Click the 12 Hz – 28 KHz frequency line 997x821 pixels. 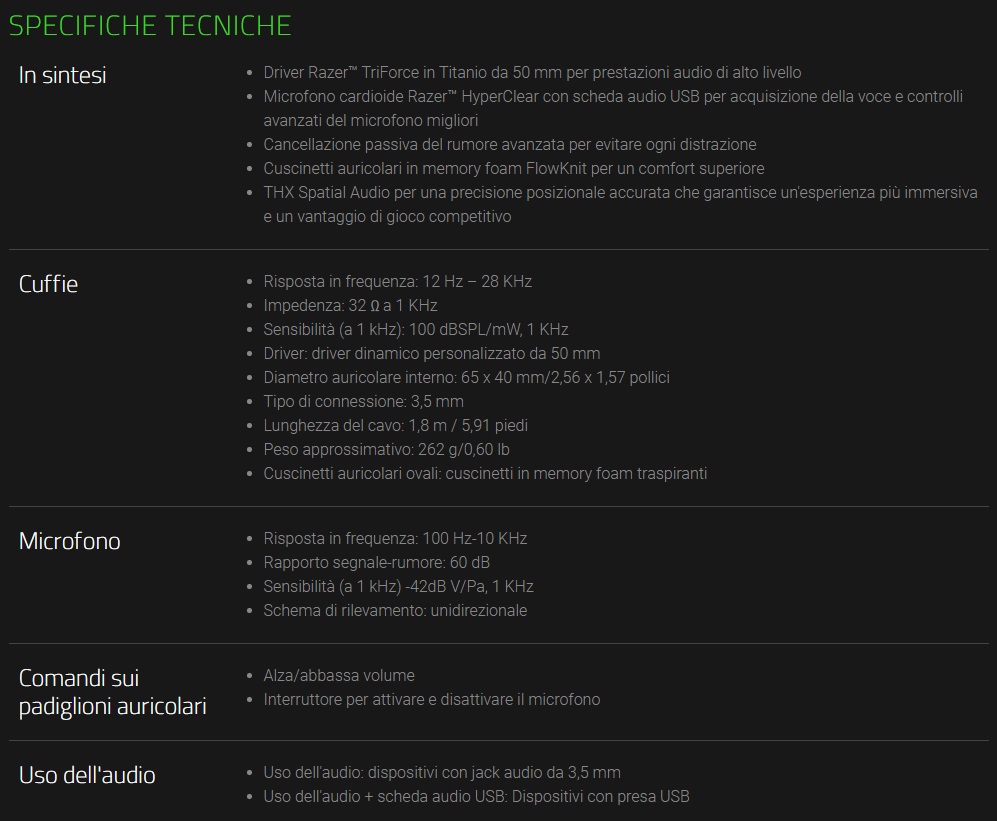397,281
